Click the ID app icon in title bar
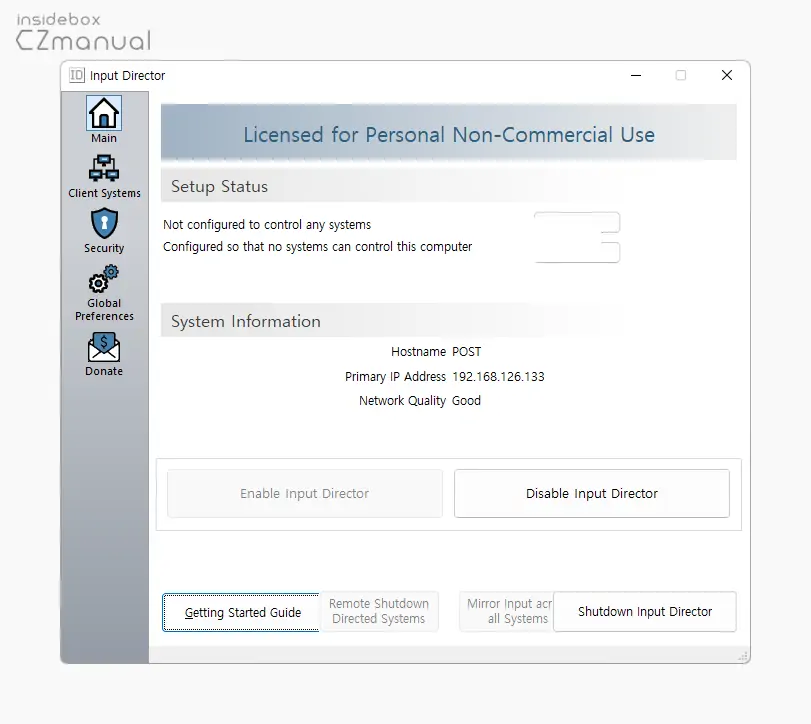 pyautogui.click(x=77, y=75)
